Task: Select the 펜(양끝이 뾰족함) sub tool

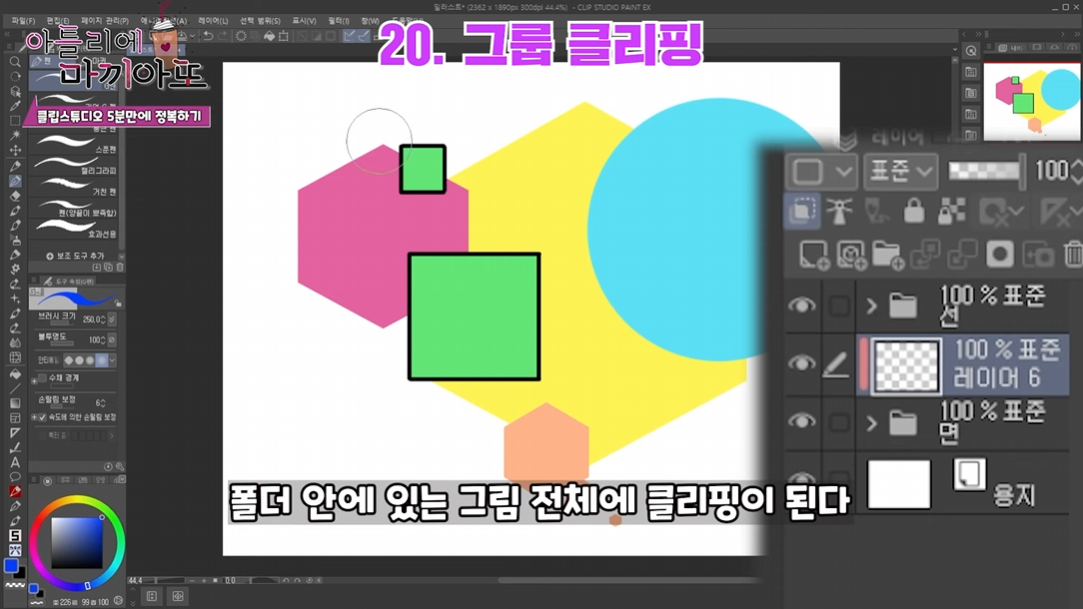Action: click(73, 208)
